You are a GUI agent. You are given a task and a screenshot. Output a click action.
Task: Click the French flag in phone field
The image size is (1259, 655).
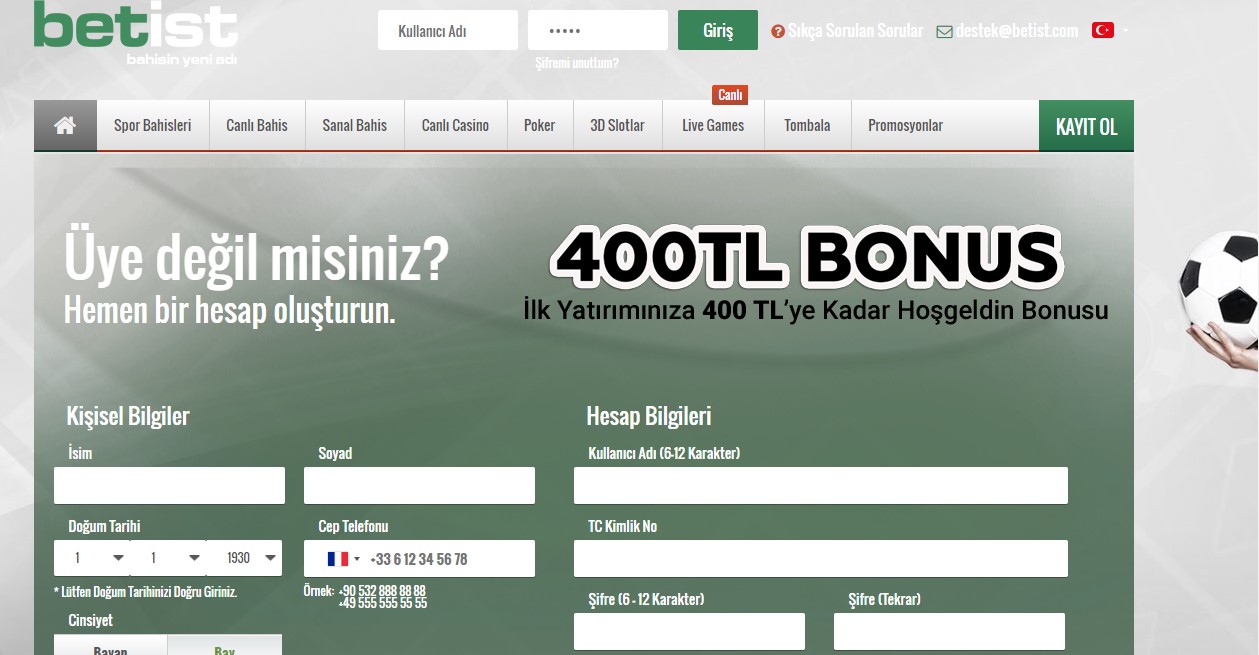click(337, 559)
